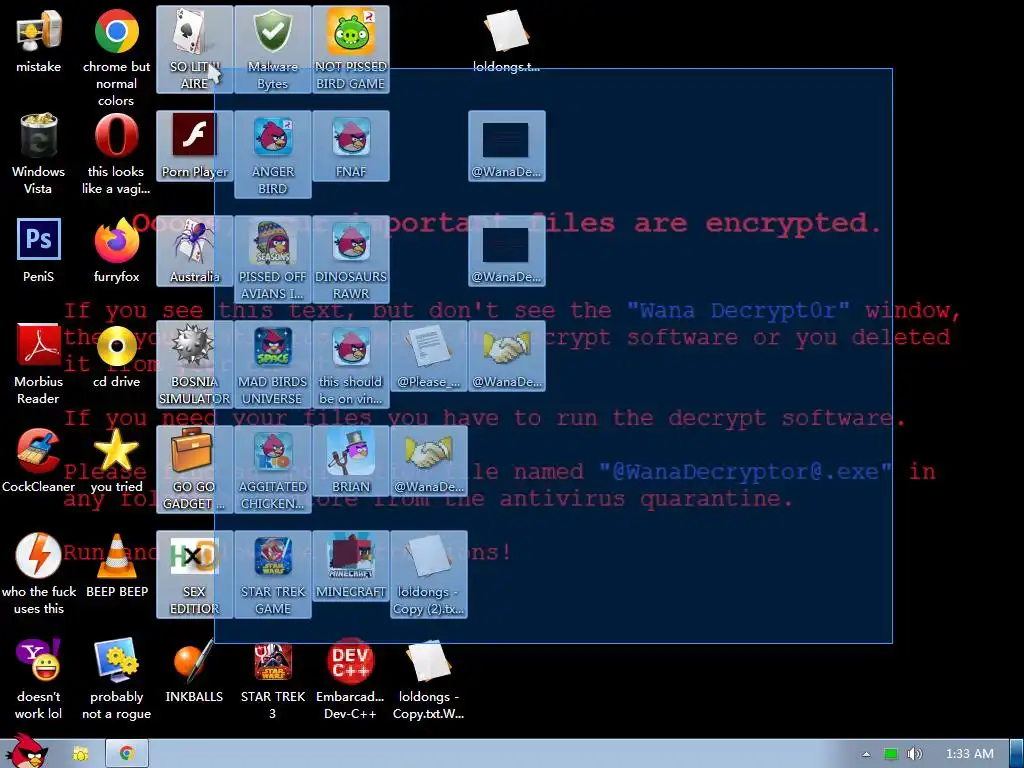Viewport: 1024px width, 768px height.
Task: Select 'AGGITATED CHICKEN' Rio icon
Action: (x=273, y=470)
